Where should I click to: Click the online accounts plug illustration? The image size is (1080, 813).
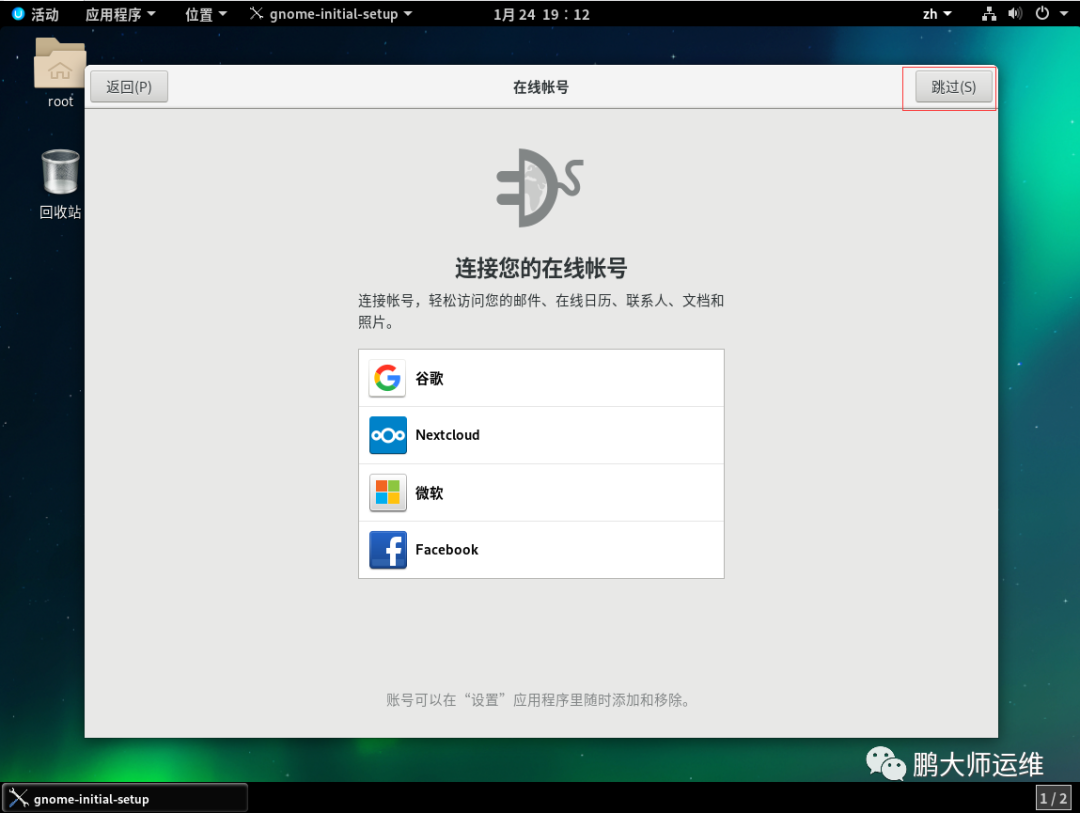click(540, 187)
